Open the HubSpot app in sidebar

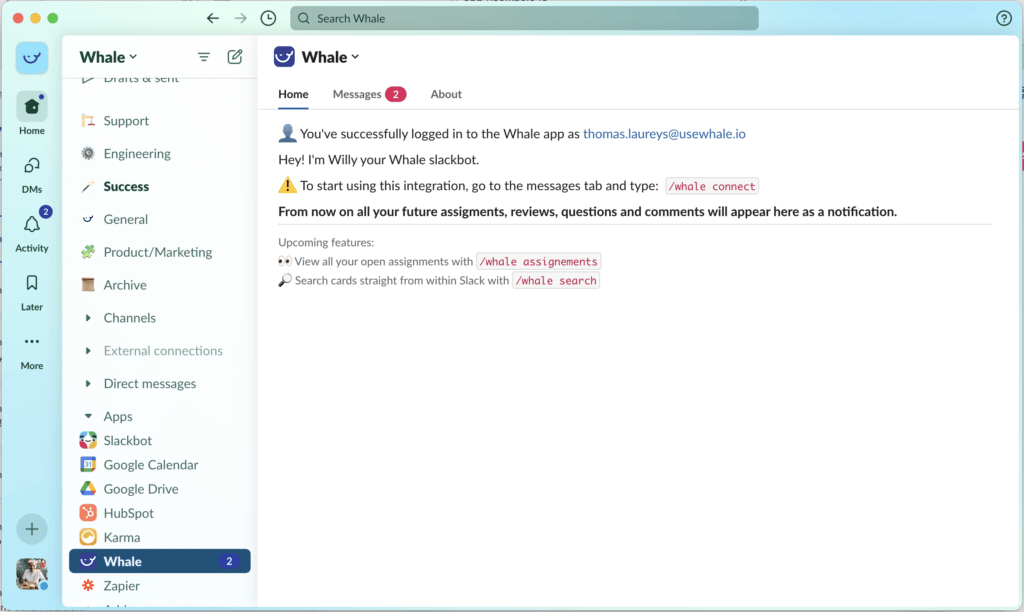(x=128, y=513)
